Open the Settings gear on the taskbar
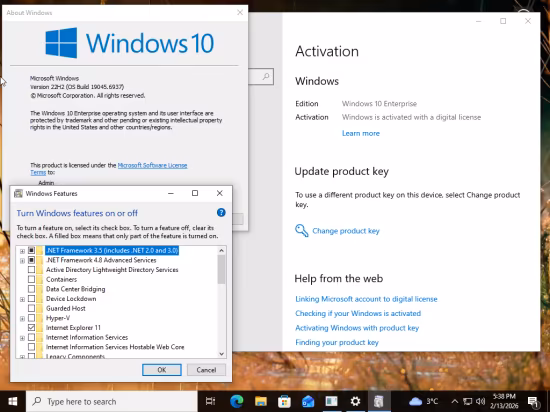Screen dimensions: 550x412 click(x=355, y=401)
